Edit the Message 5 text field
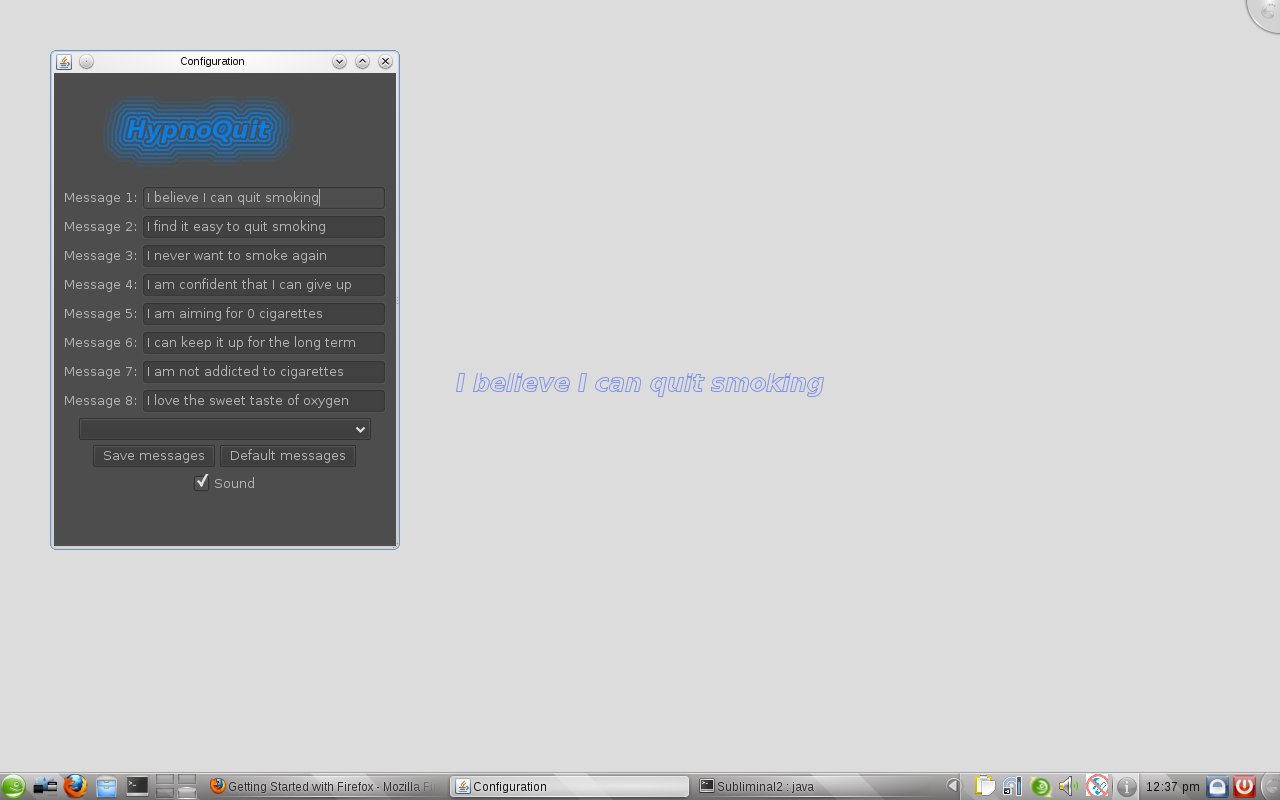Screen dimensions: 1280x800 coord(264,314)
